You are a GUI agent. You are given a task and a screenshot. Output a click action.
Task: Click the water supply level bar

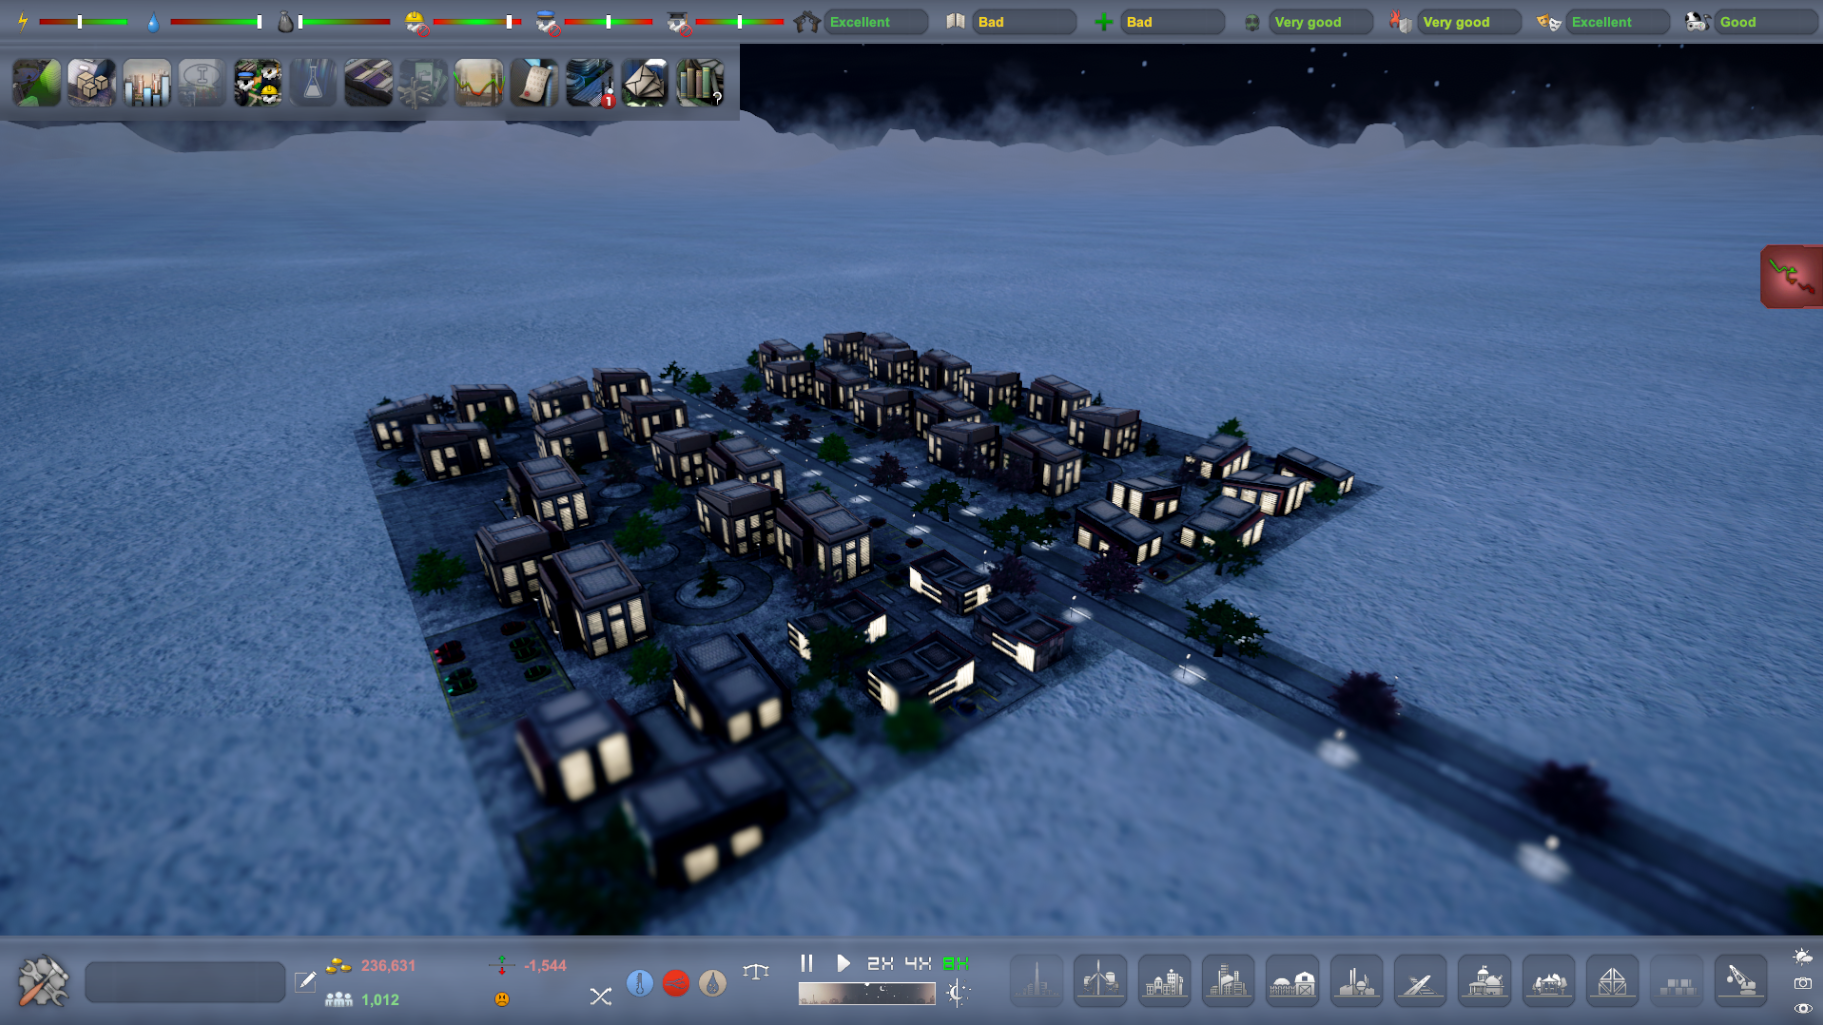[216, 22]
